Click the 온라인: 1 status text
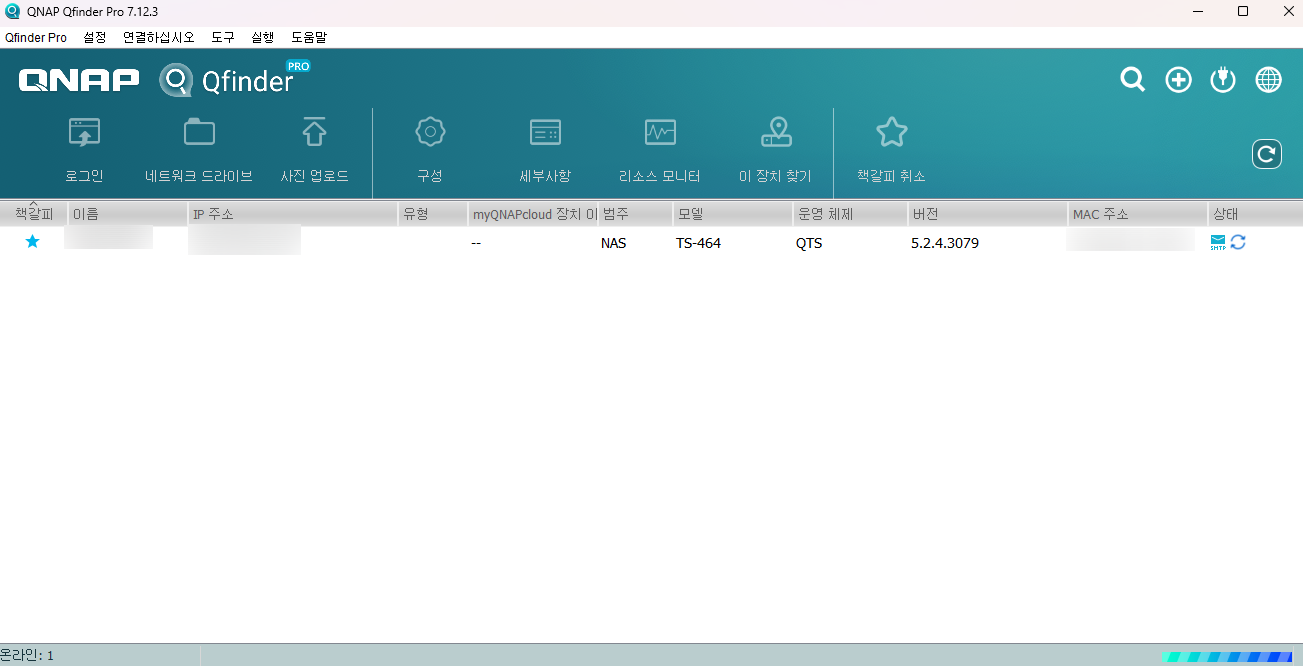 coord(27,656)
